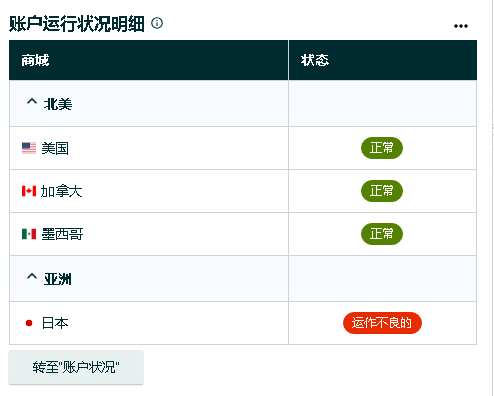Click the Canada flag icon

(29, 191)
